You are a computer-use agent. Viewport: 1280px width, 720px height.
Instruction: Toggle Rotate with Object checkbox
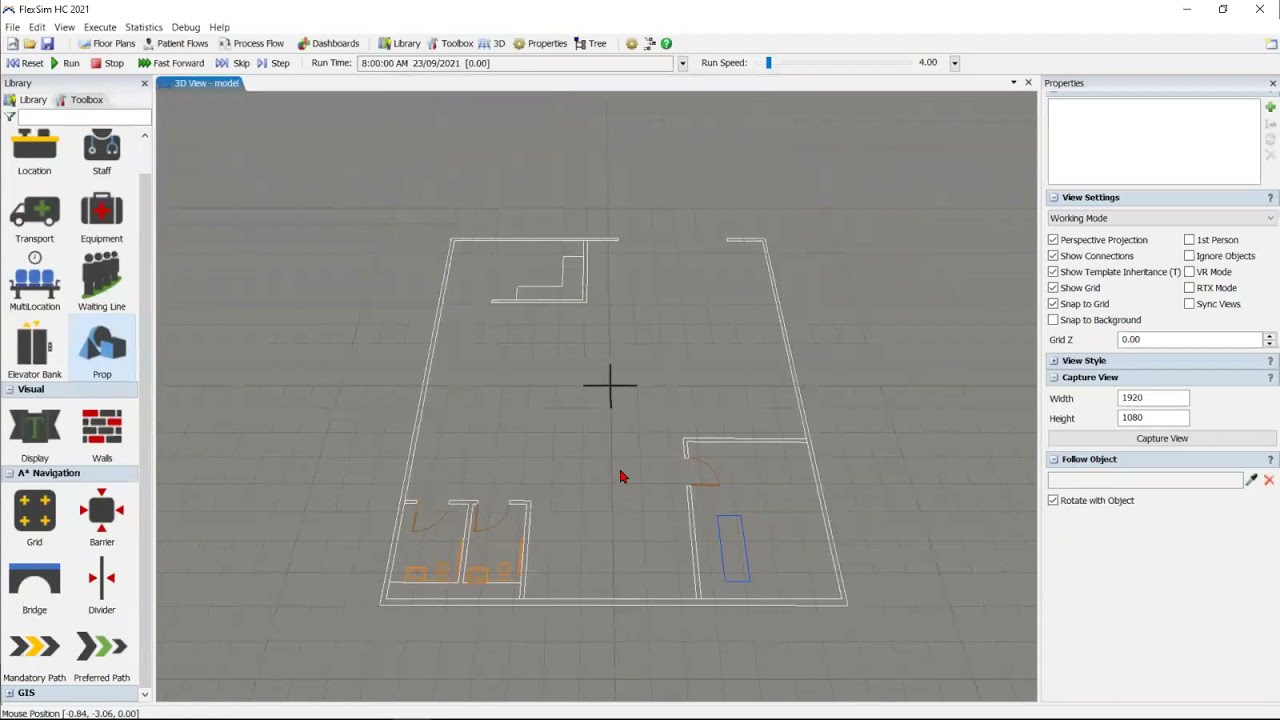[1053, 501]
